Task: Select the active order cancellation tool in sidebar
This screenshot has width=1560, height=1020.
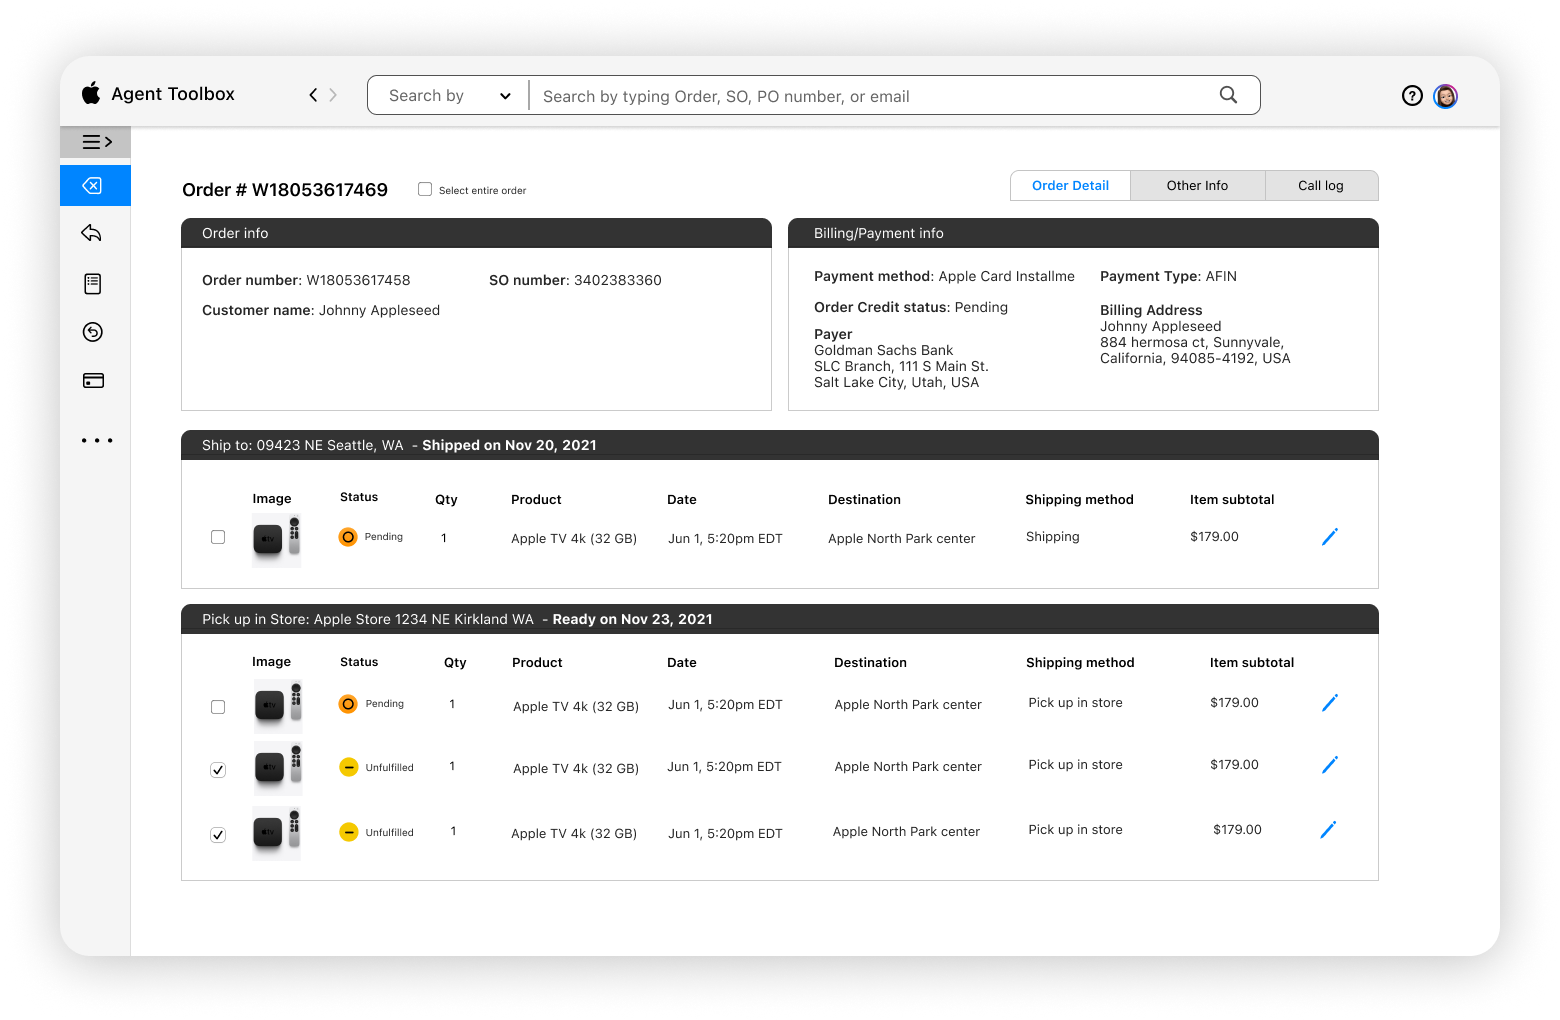Action: tap(95, 185)
